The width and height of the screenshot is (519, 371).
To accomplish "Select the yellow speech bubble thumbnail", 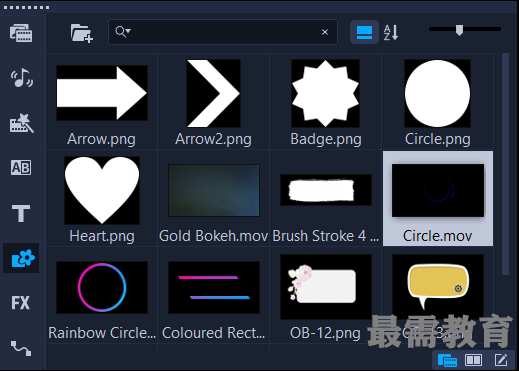I will pos(438,287).
